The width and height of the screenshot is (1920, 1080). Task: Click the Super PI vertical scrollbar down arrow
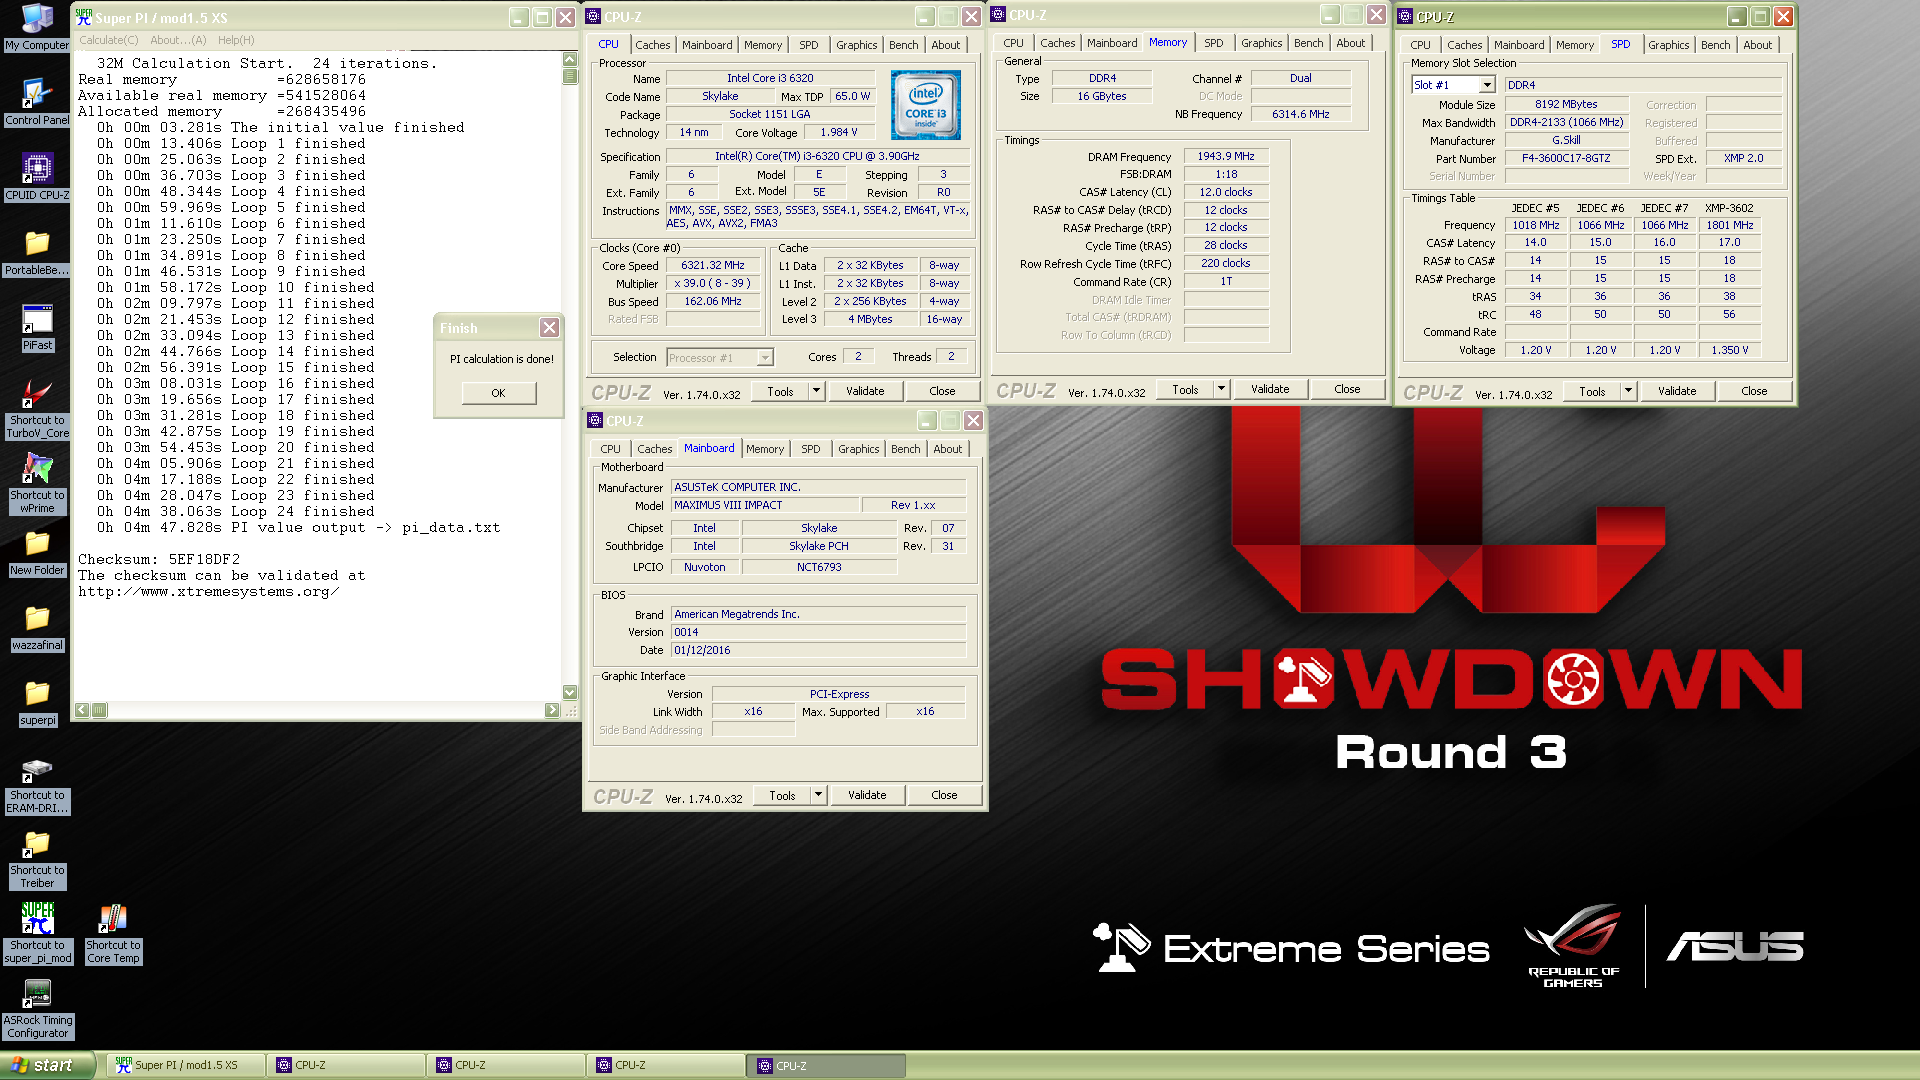[570, 692]
